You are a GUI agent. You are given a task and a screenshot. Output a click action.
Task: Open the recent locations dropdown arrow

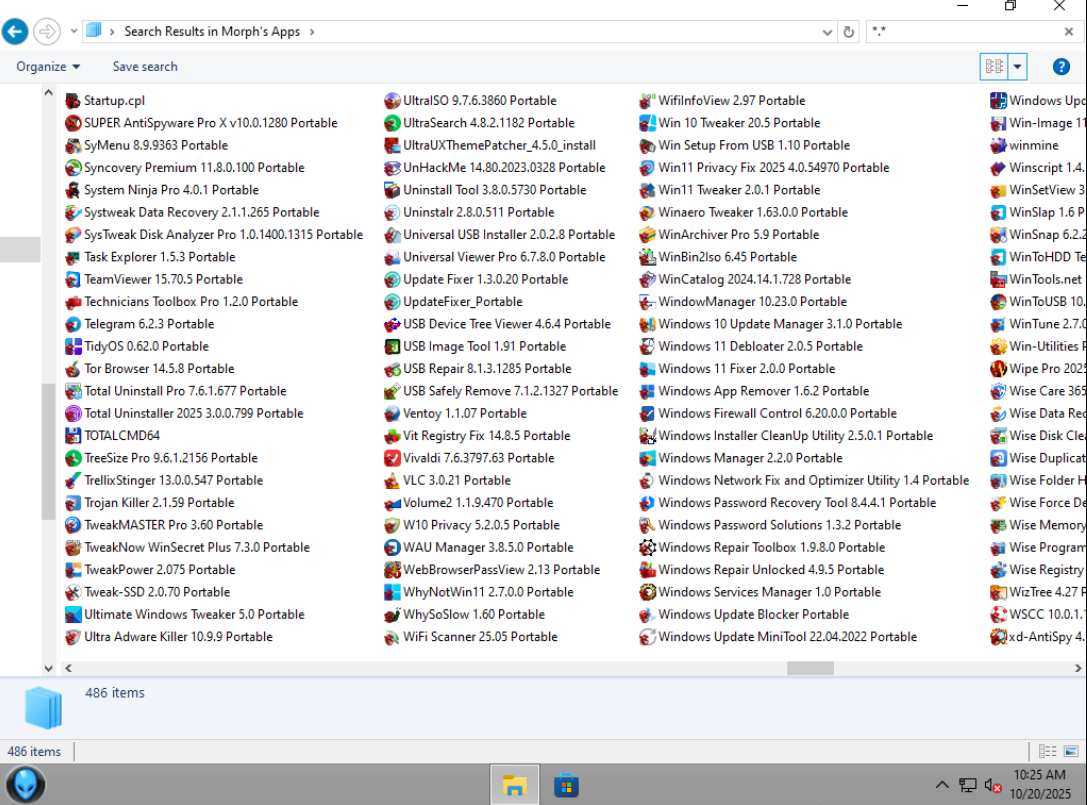tap(73, 31)
